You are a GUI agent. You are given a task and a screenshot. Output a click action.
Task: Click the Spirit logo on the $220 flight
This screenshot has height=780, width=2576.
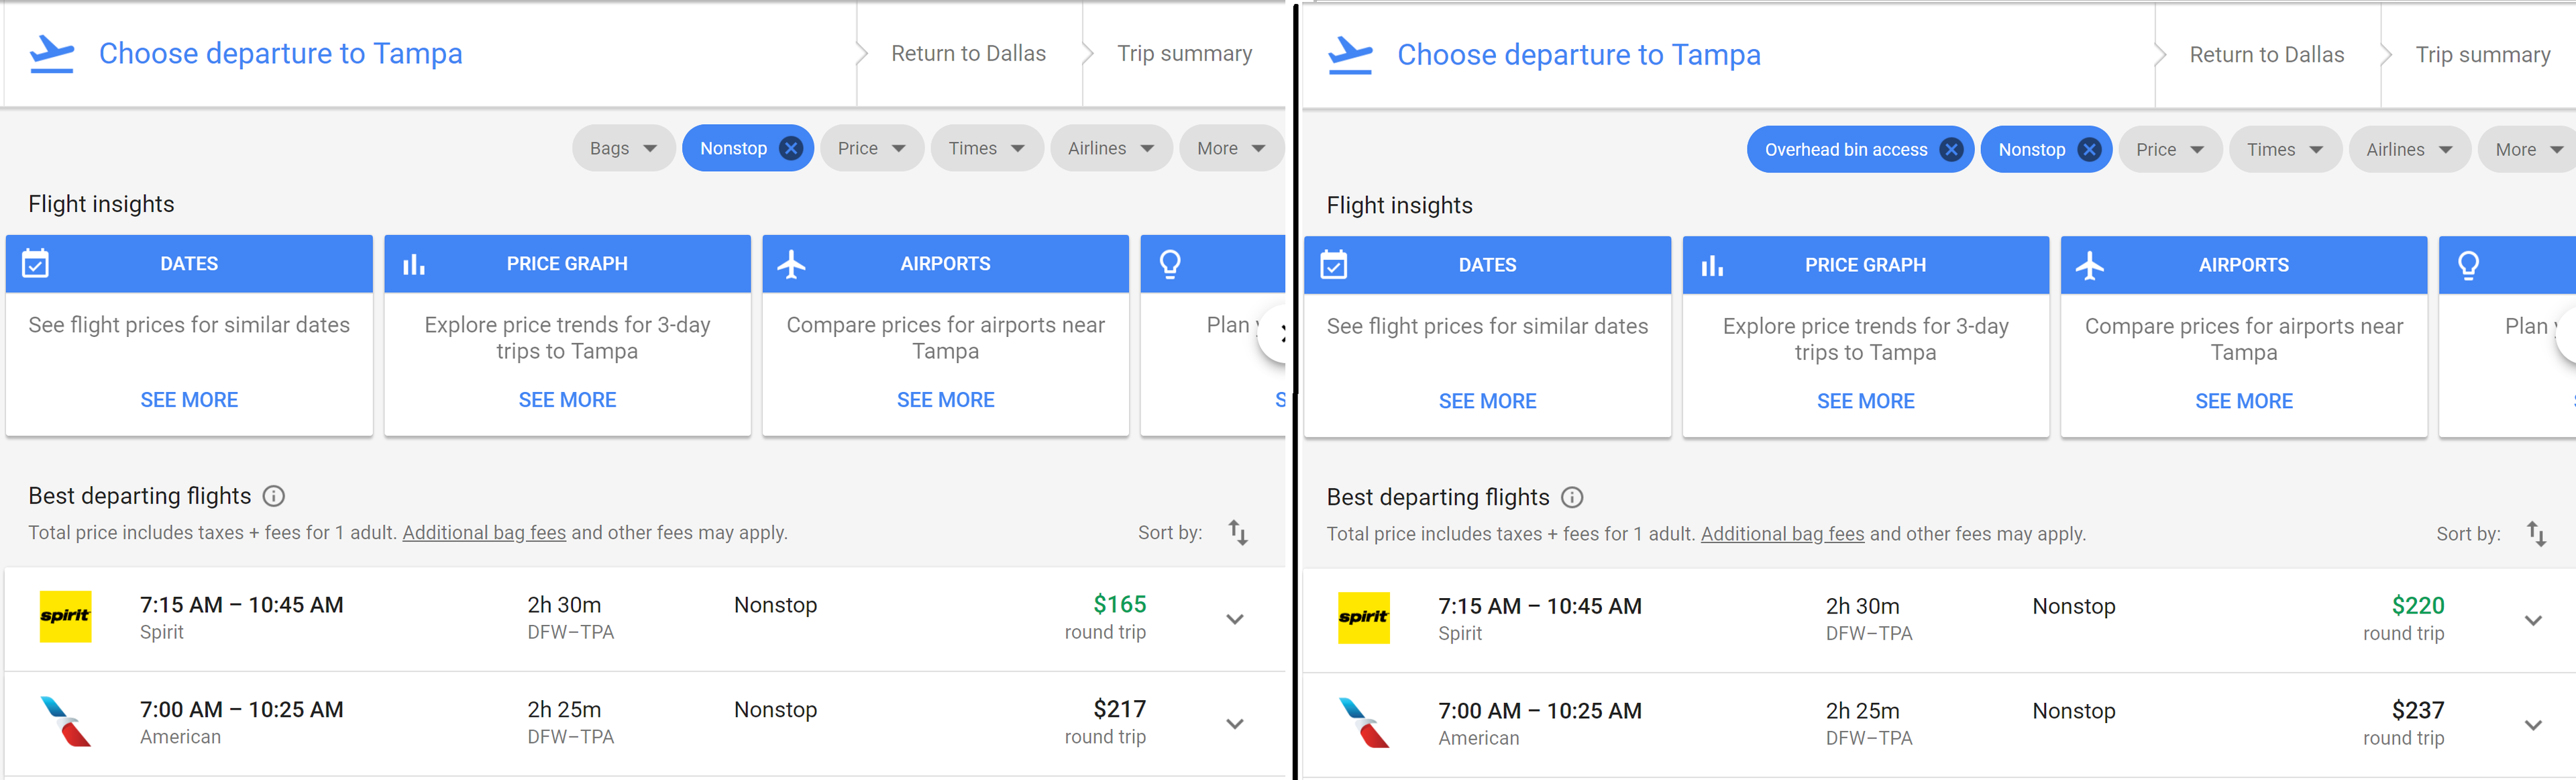1363,617
